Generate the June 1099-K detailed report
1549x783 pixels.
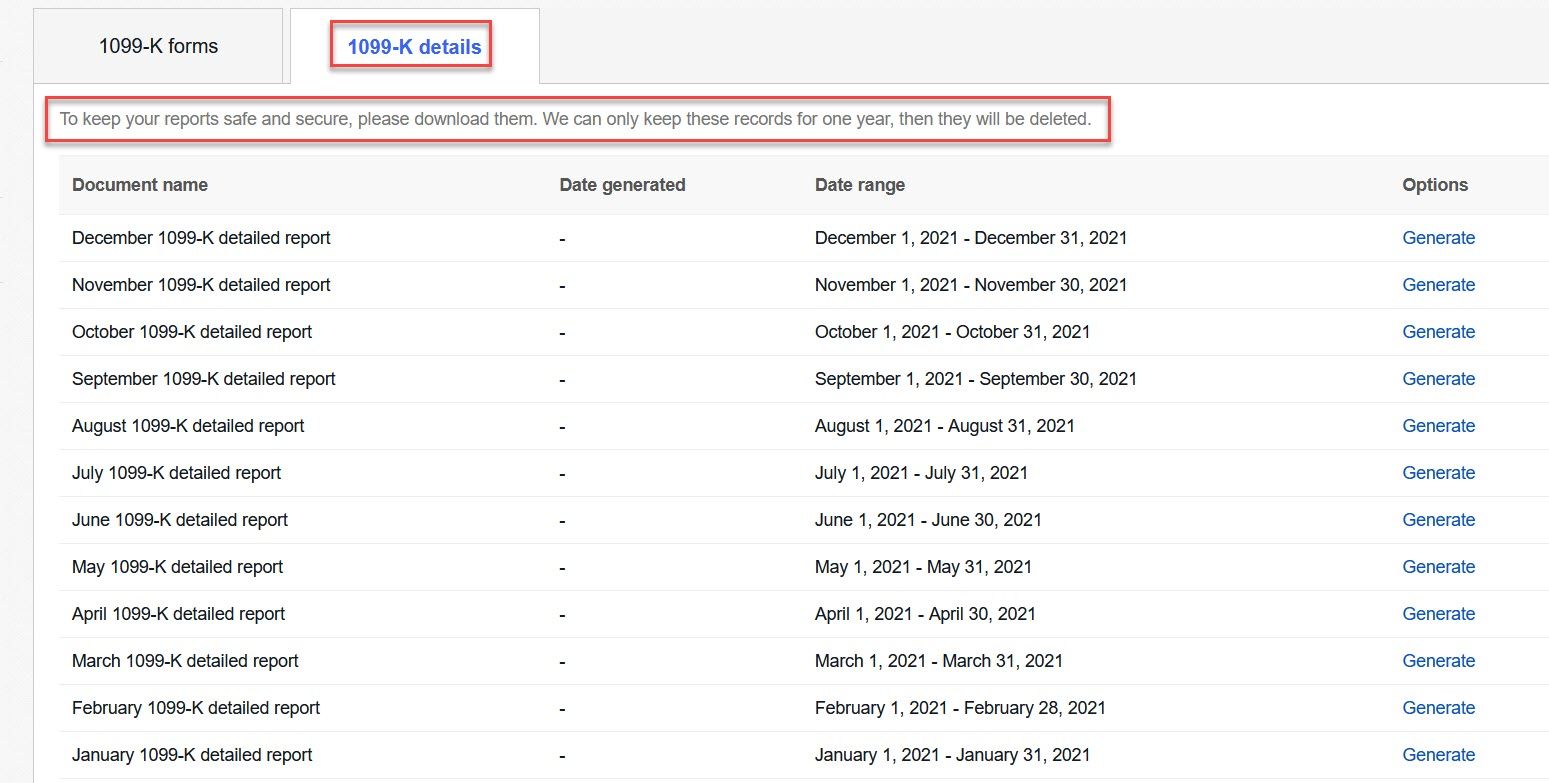point(1439,520)
